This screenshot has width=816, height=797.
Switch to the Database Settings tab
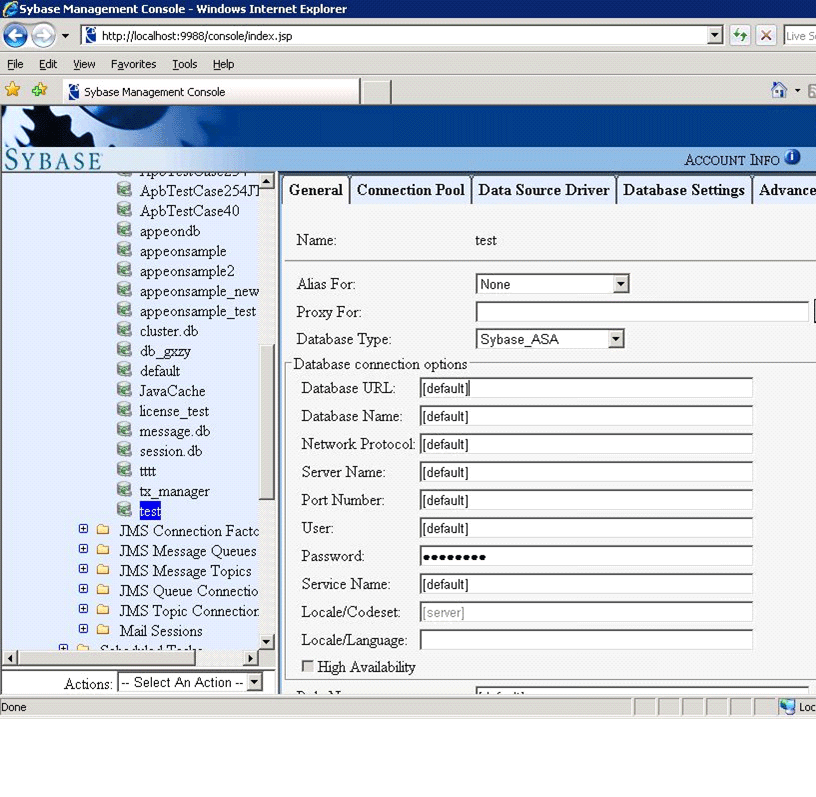tap(684, 190)
